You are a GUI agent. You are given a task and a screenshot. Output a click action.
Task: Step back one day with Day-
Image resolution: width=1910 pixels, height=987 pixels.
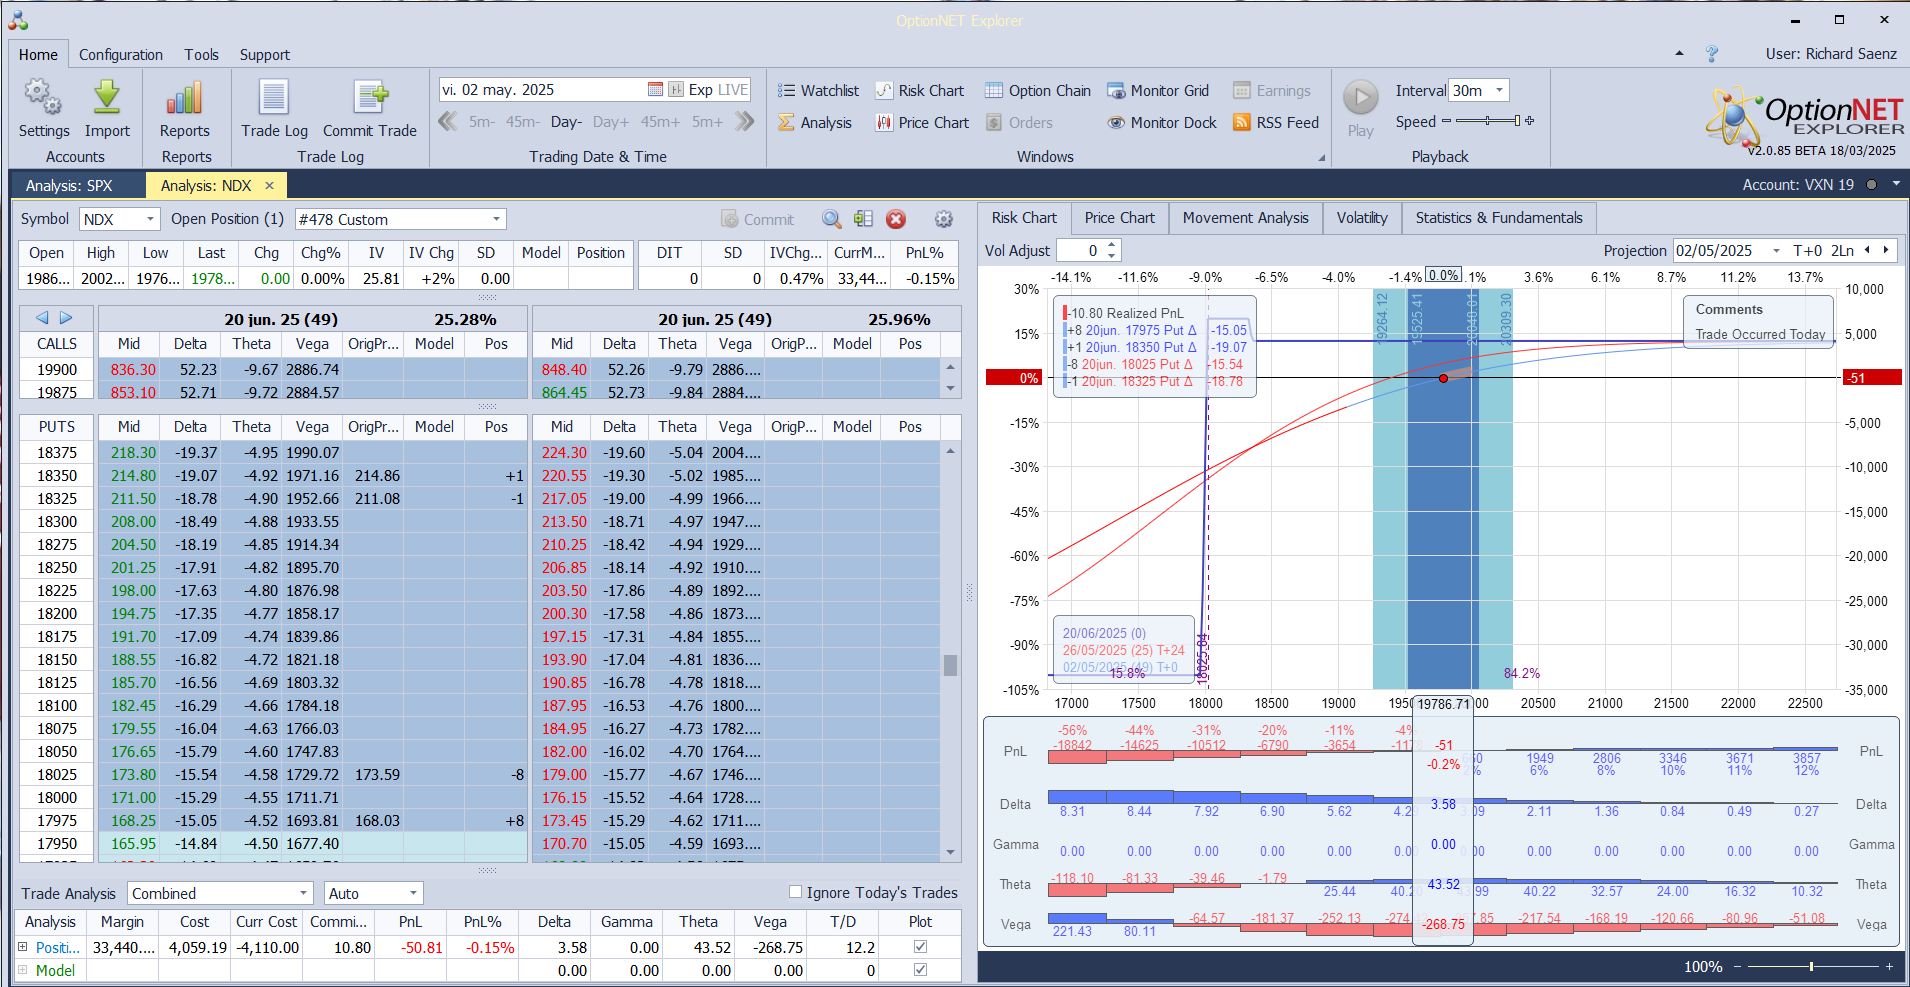pyautogui.click(x=566, y=122)
